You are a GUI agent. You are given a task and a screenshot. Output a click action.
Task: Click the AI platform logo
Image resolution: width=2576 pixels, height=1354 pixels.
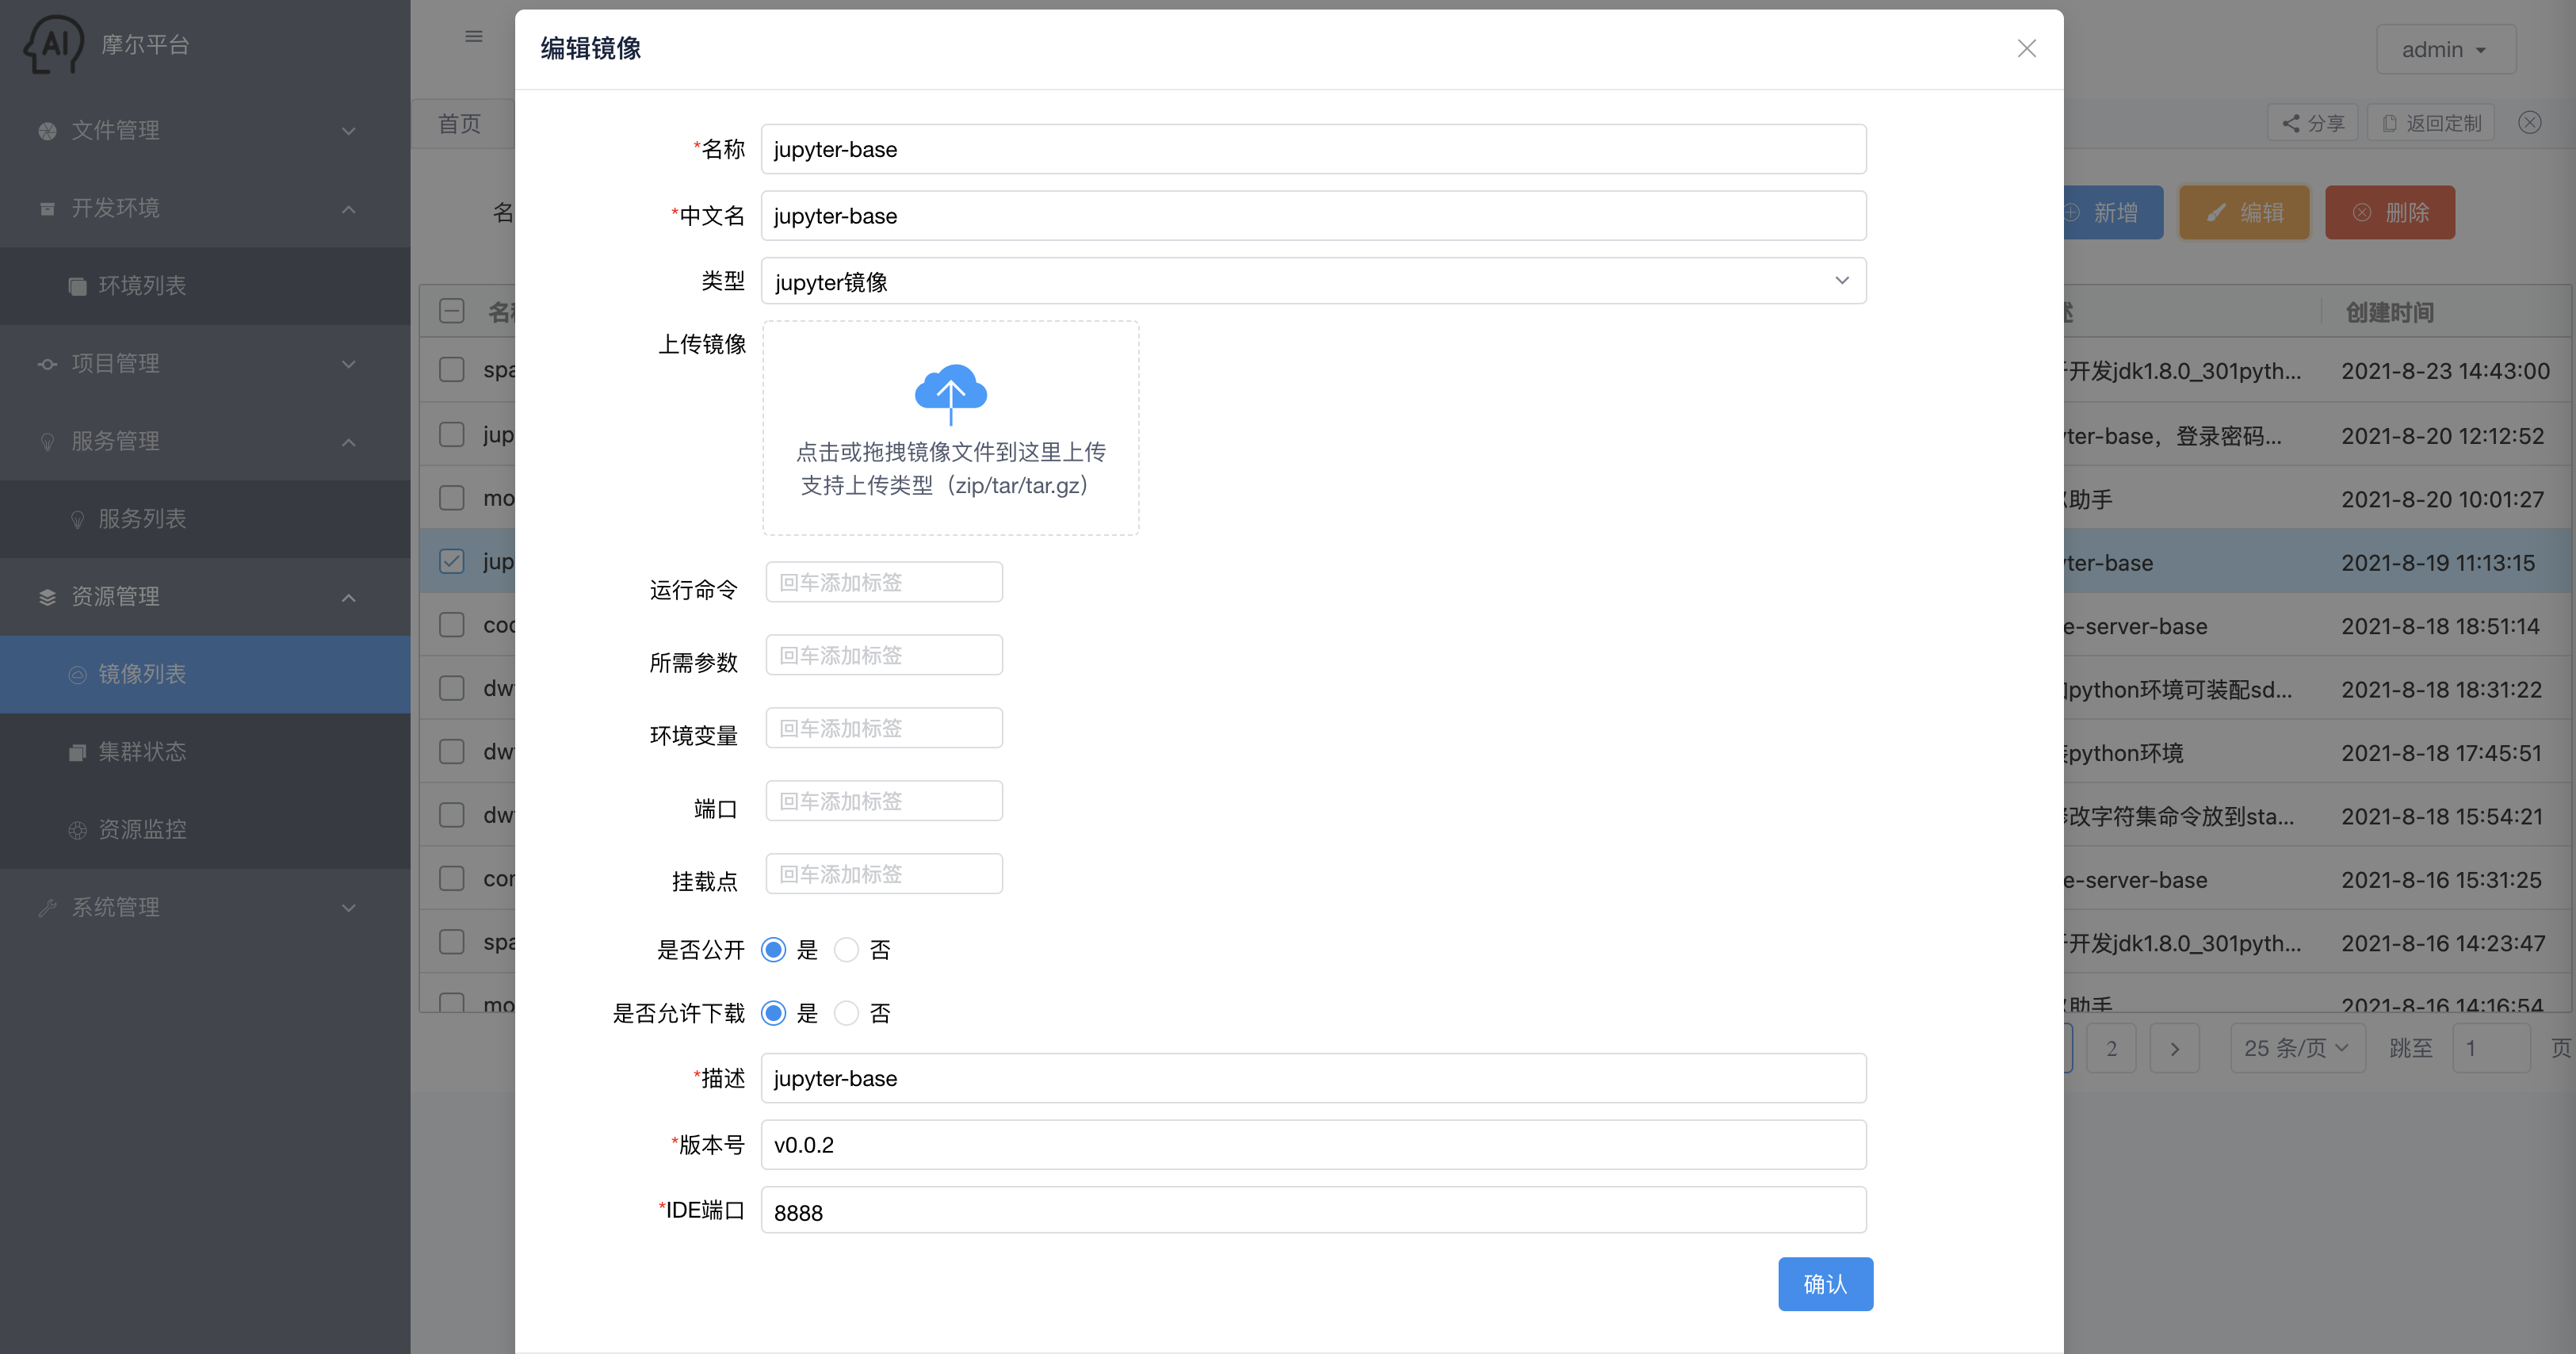(x=53, y=44)
